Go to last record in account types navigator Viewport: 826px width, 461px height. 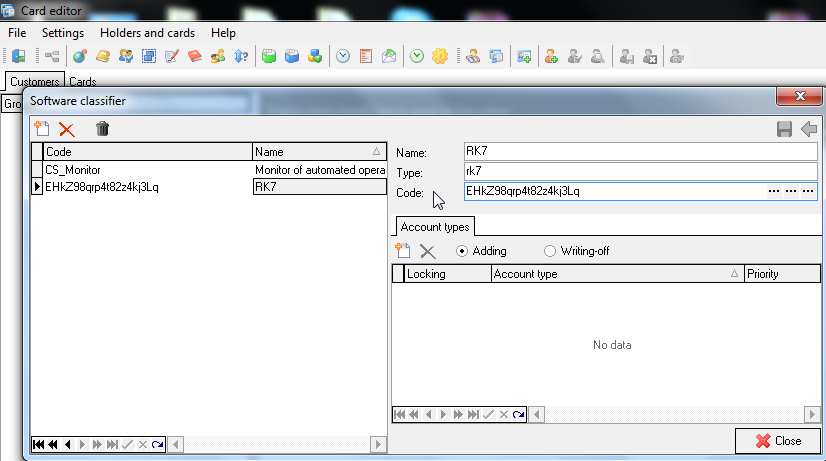474,415
